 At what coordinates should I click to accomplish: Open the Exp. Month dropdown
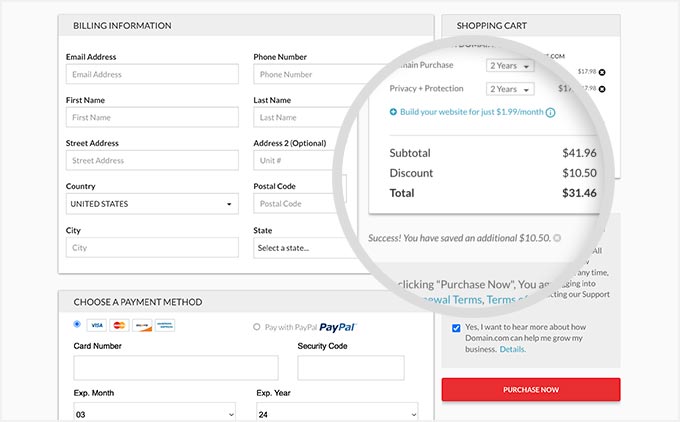coord(152,412)
